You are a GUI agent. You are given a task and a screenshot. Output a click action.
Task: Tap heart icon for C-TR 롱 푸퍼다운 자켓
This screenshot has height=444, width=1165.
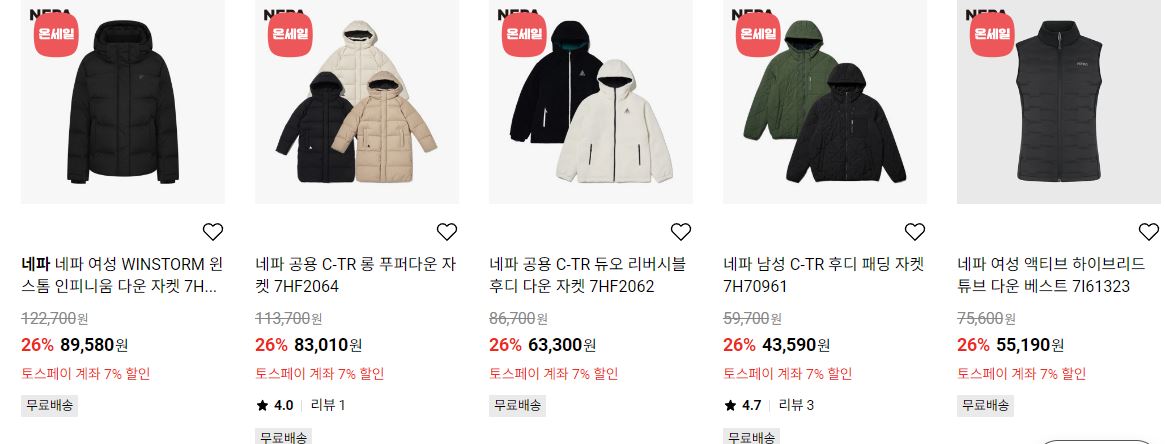(447, 232)
